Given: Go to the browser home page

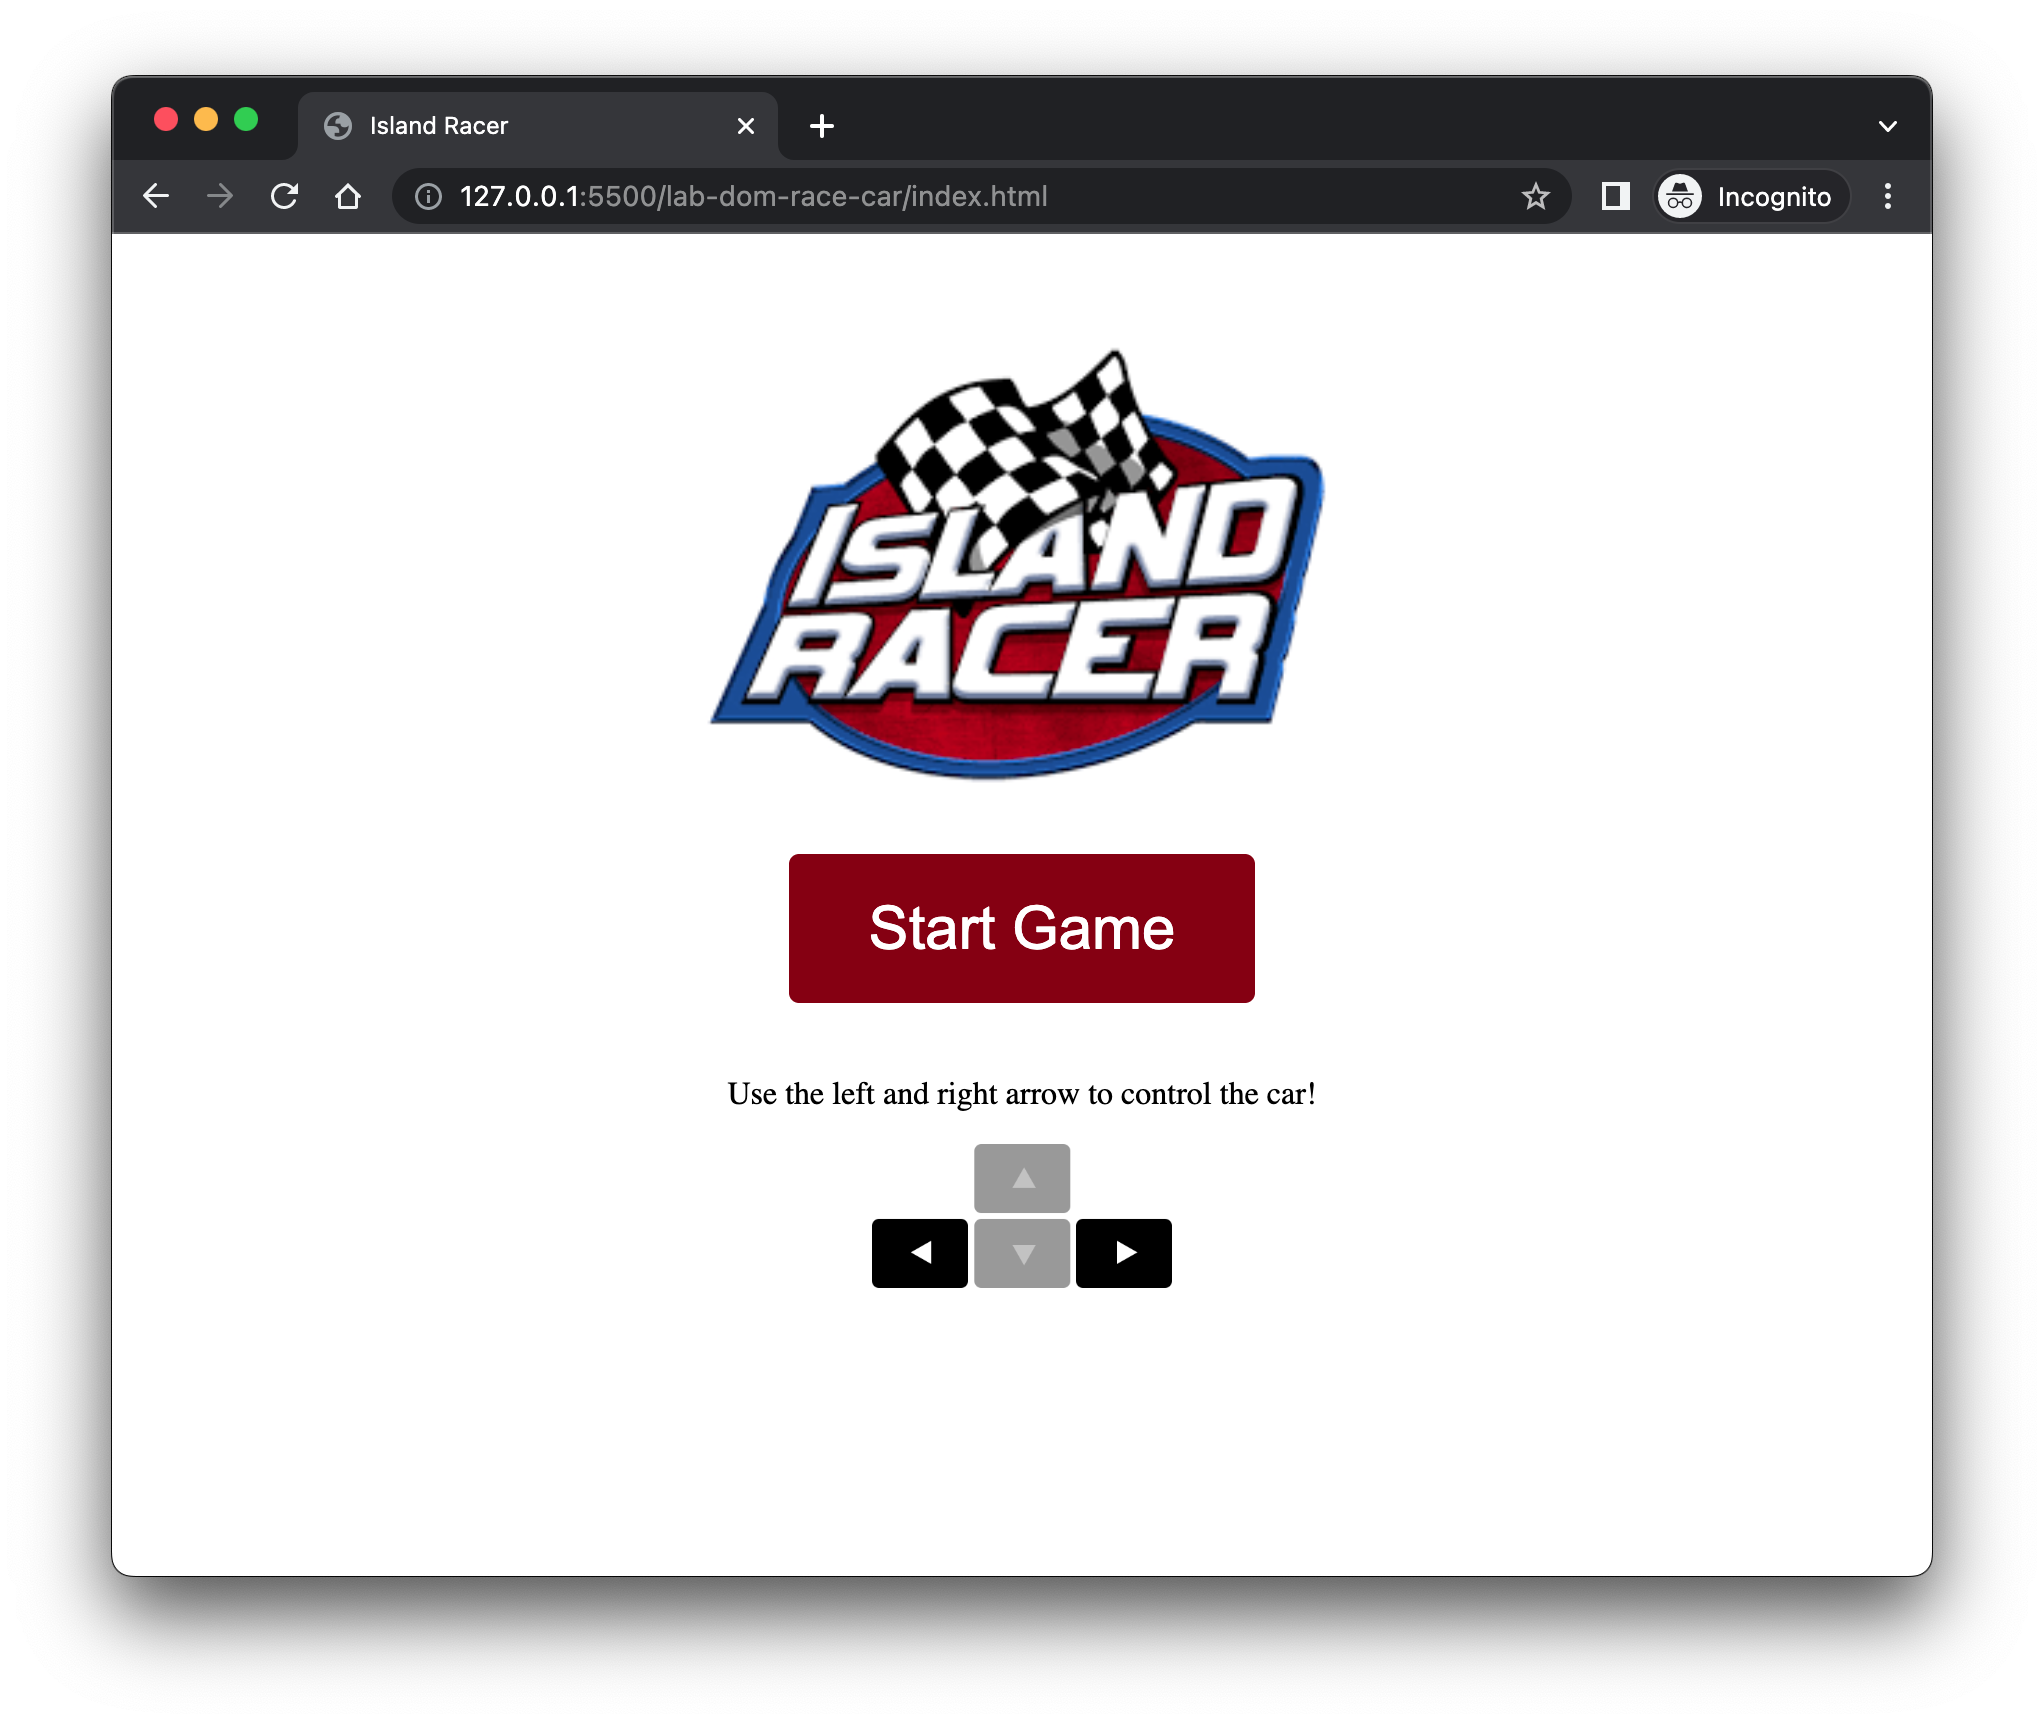Looking at the screenshot, I should click(348, 196).
